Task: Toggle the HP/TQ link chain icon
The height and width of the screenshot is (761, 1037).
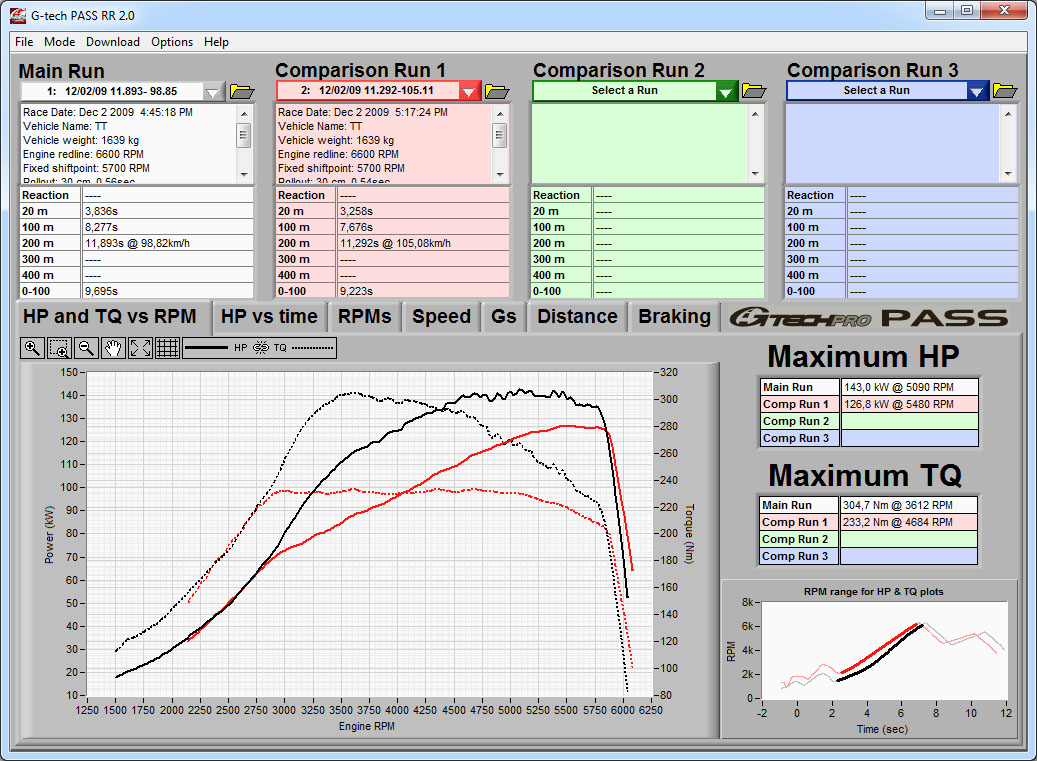Action: 261,348
